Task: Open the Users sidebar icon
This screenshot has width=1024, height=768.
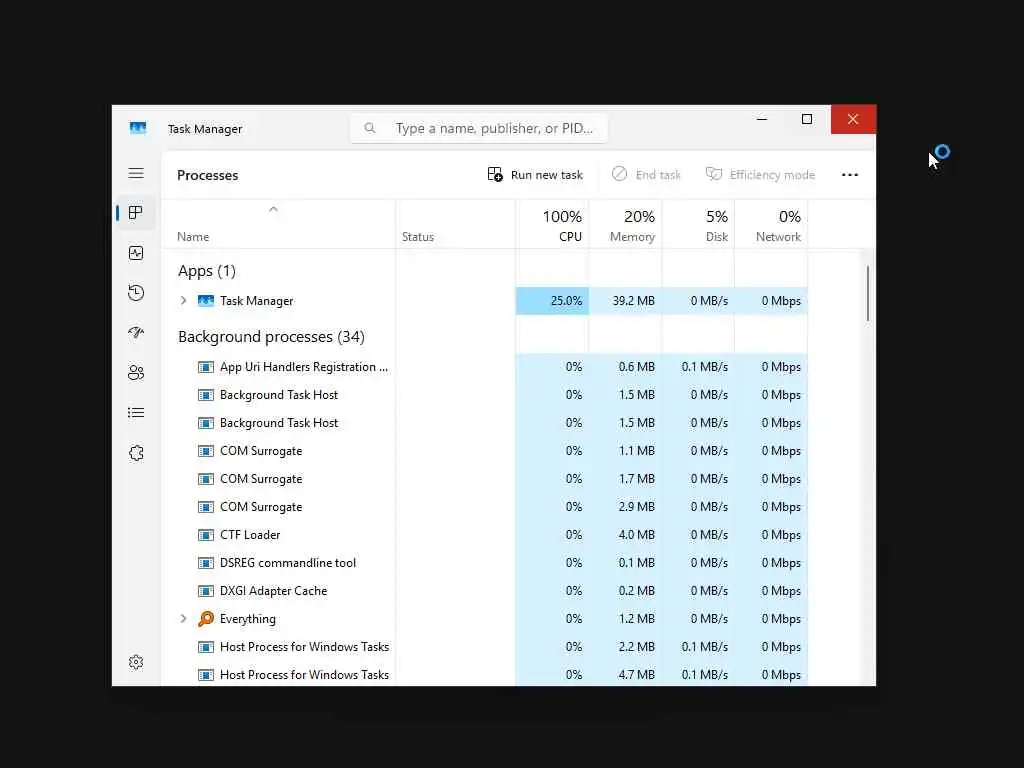Action: 136,373
